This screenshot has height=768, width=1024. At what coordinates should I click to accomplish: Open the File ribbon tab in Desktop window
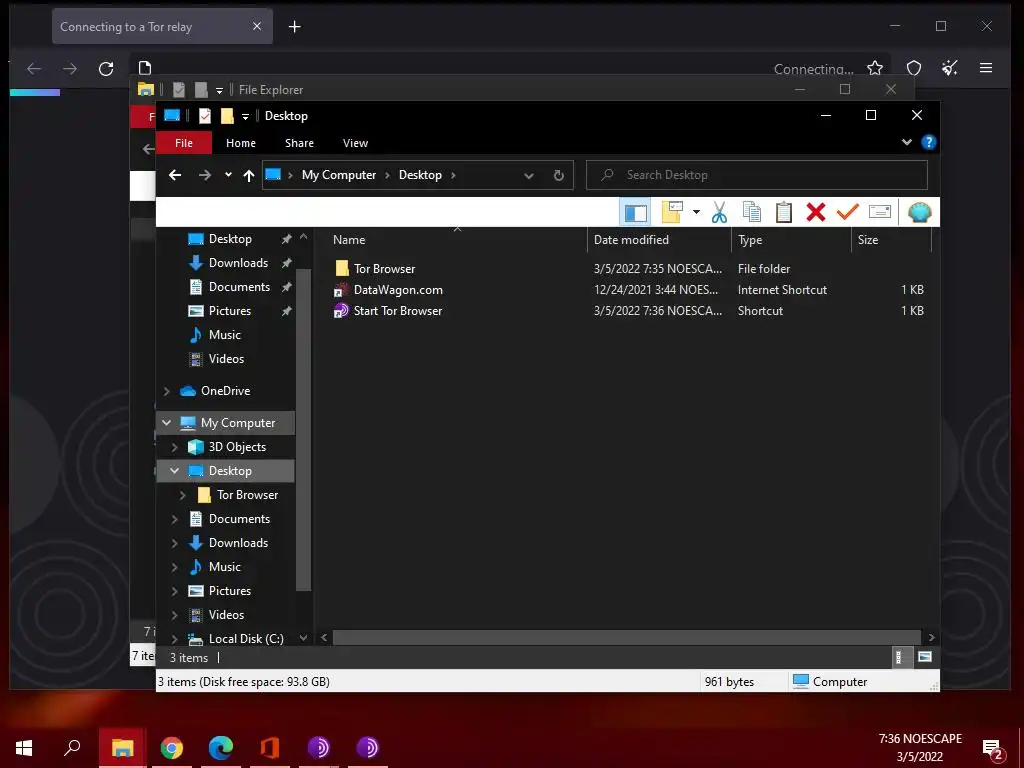(184, 143)
